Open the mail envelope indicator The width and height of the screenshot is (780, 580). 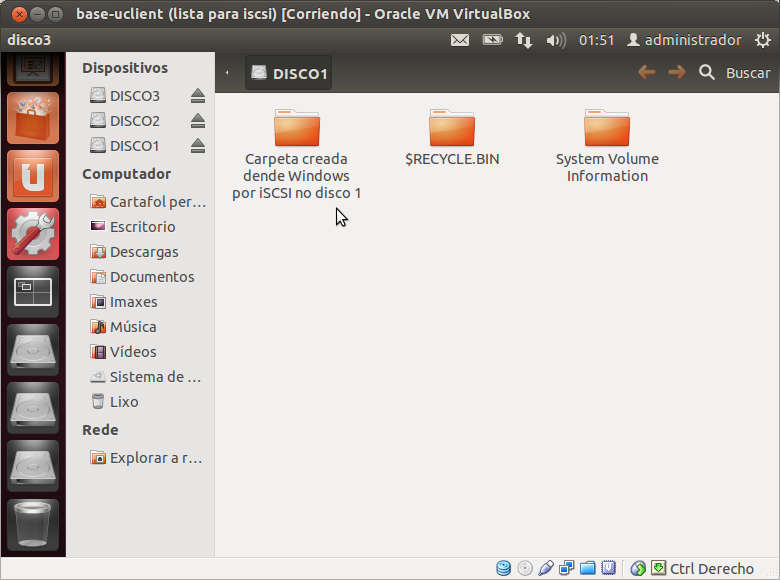(x=460, y=40)
